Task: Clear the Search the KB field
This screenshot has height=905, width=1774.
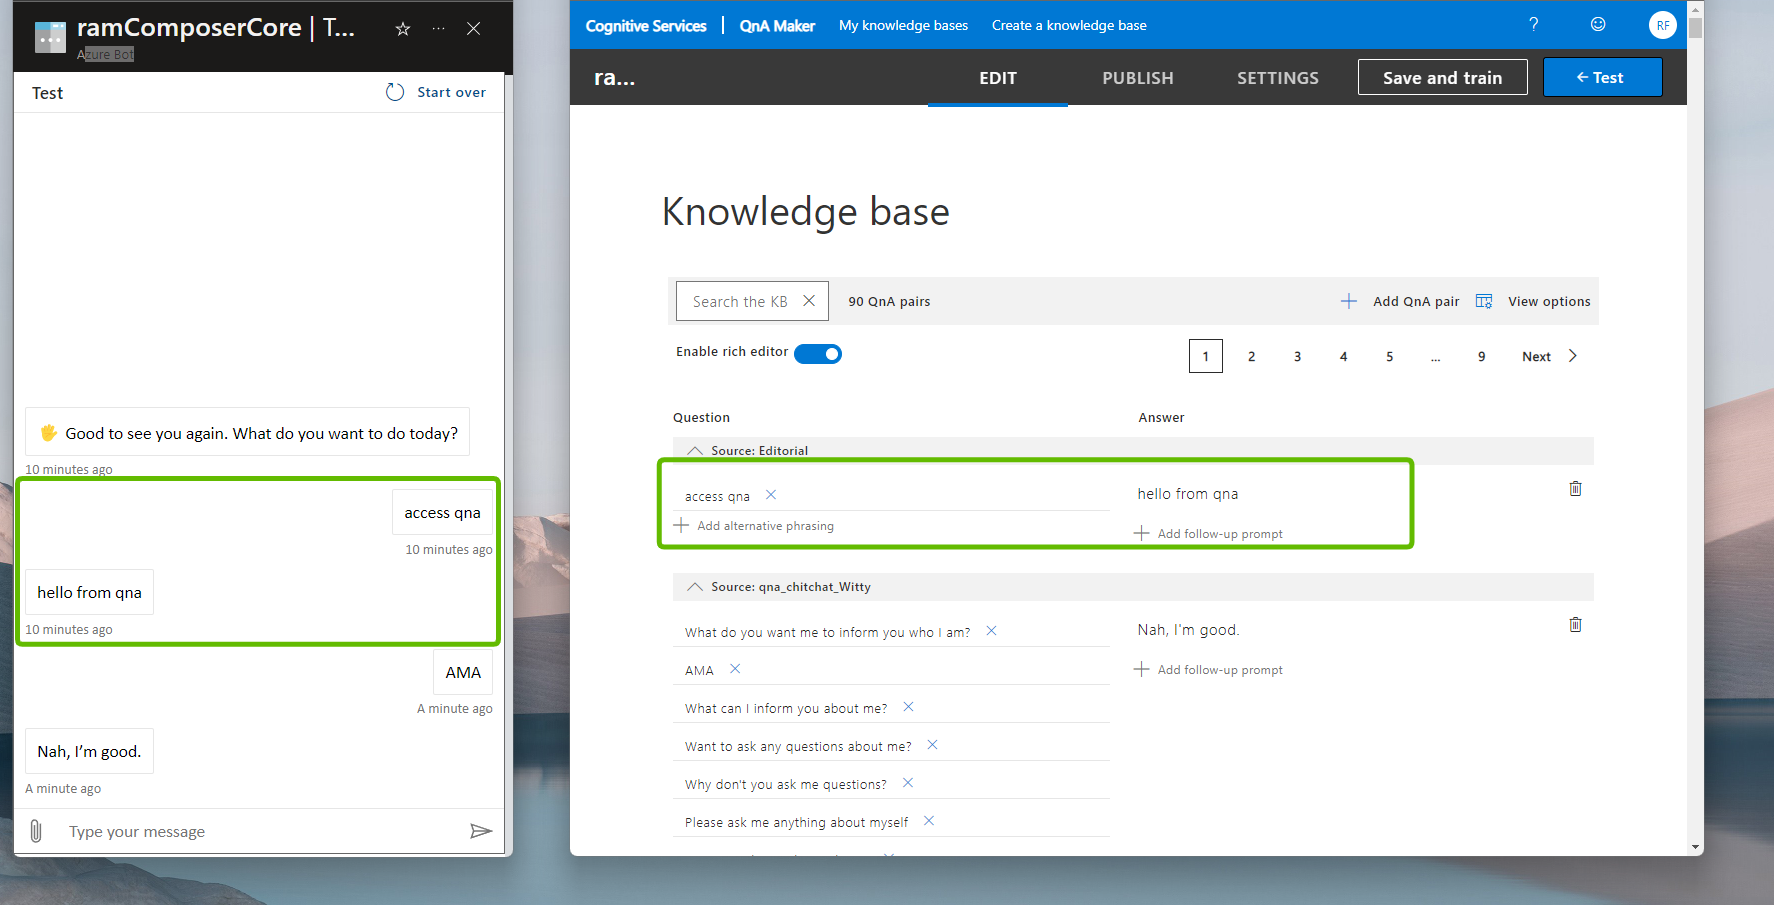Action: [810, 300]
